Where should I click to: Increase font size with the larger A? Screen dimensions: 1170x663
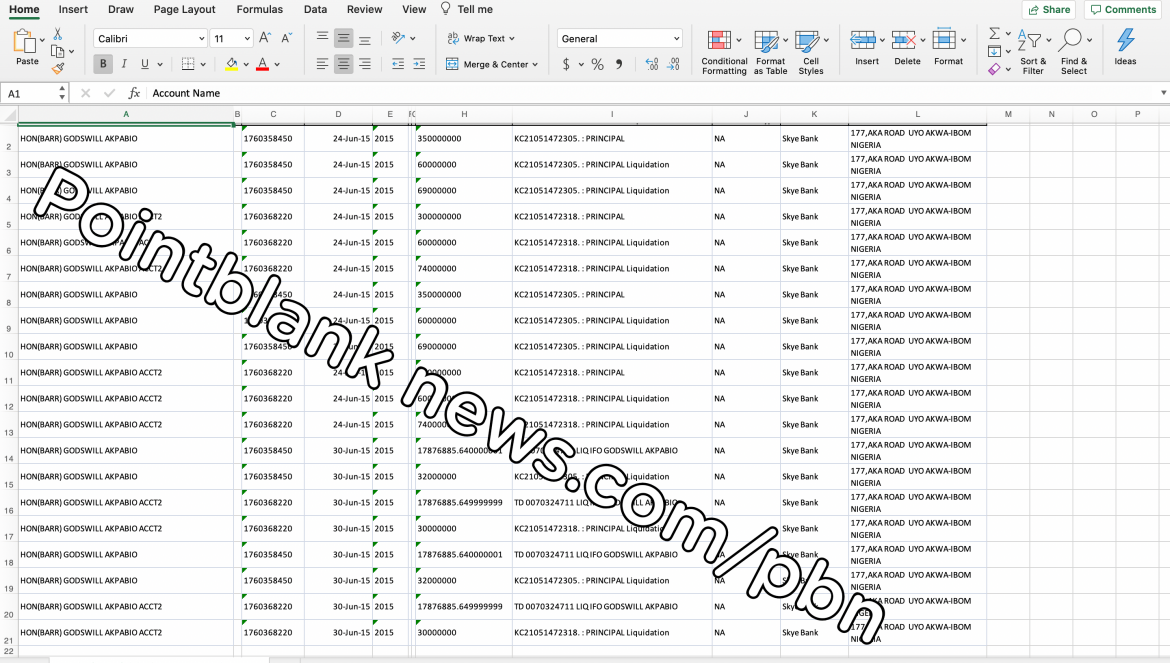click(x=265, y=38)
